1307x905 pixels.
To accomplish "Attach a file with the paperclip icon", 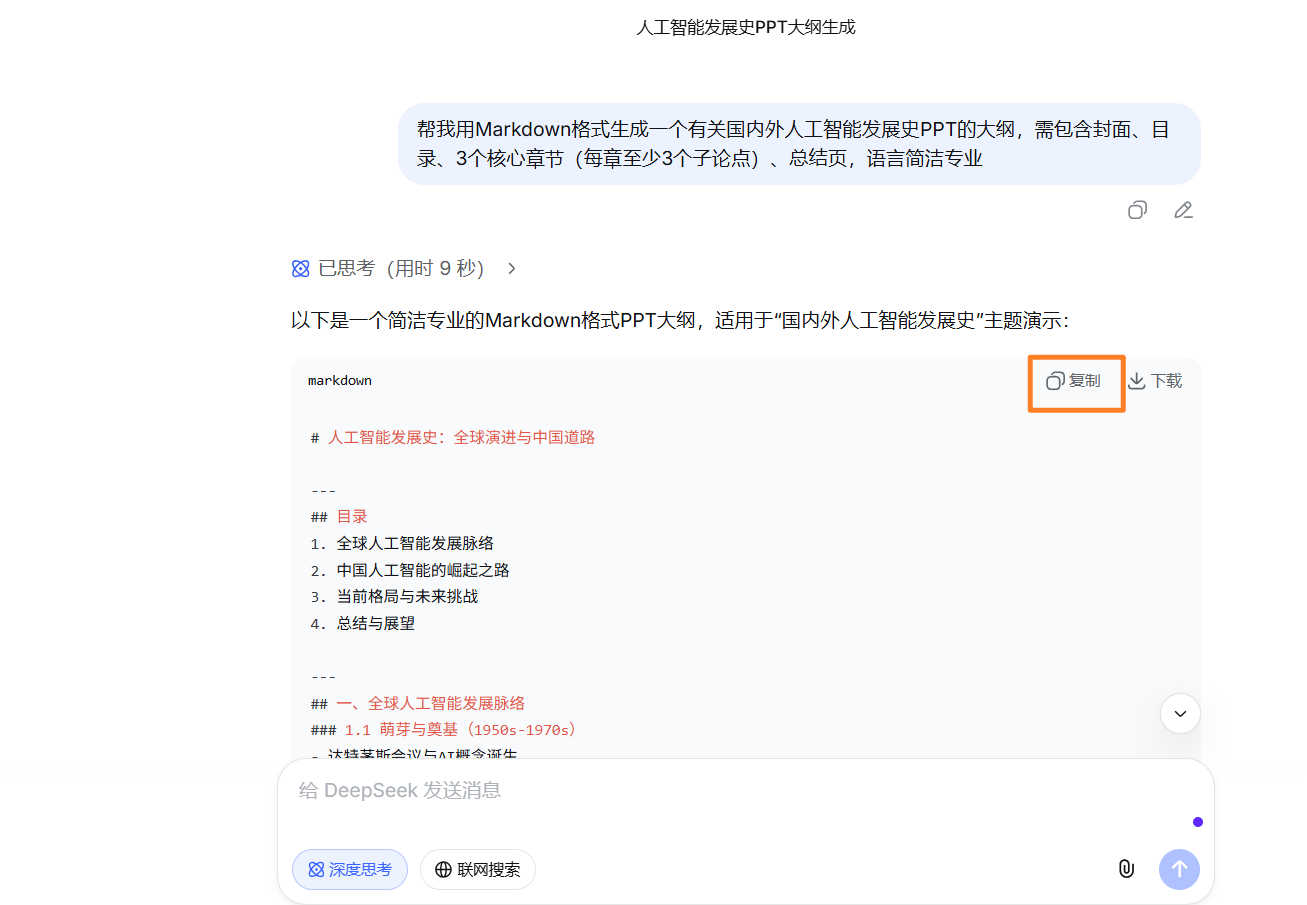I will [x=1126, y=869].
